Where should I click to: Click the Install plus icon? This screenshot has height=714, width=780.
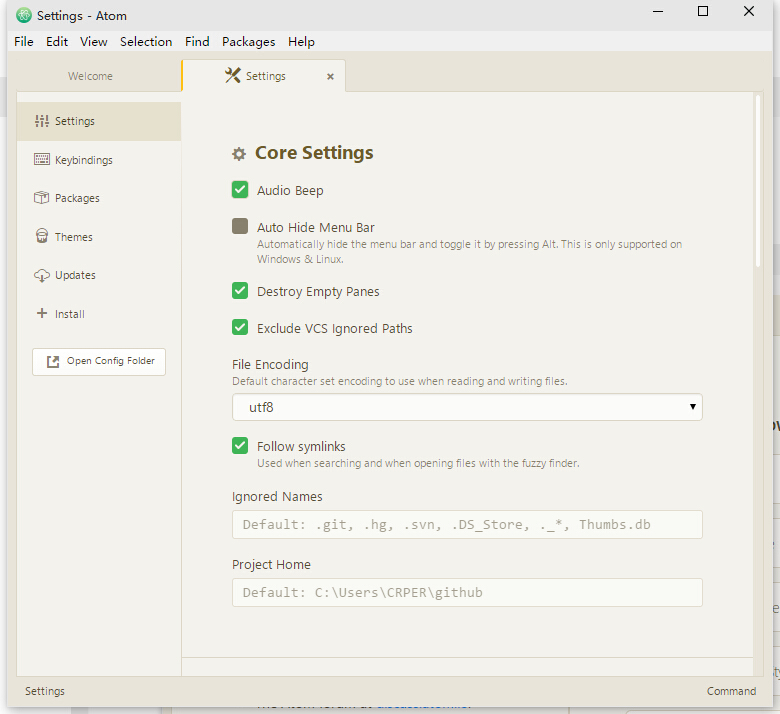tap(41, 313)
